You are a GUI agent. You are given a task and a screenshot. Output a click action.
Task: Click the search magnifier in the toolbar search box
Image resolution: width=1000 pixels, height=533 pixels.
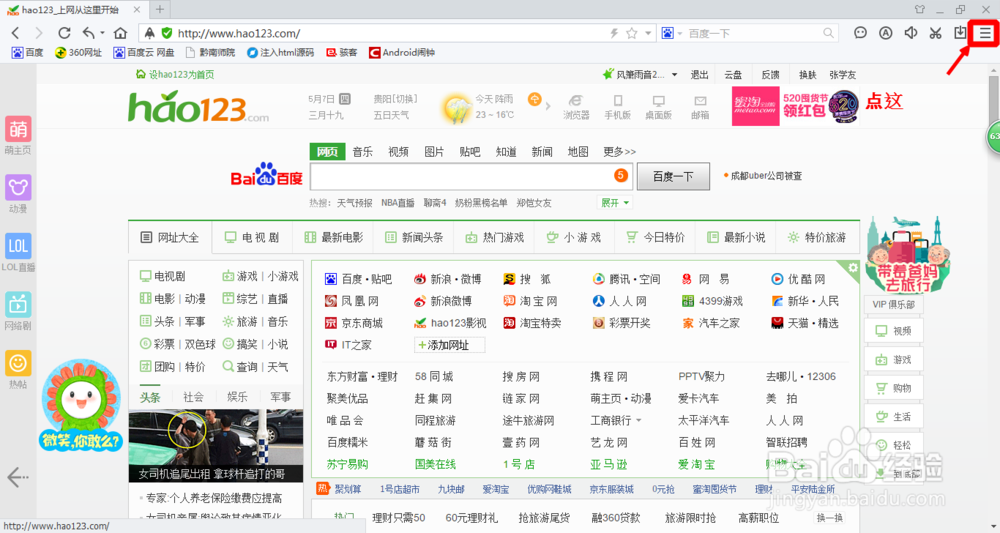coord(828,33)
